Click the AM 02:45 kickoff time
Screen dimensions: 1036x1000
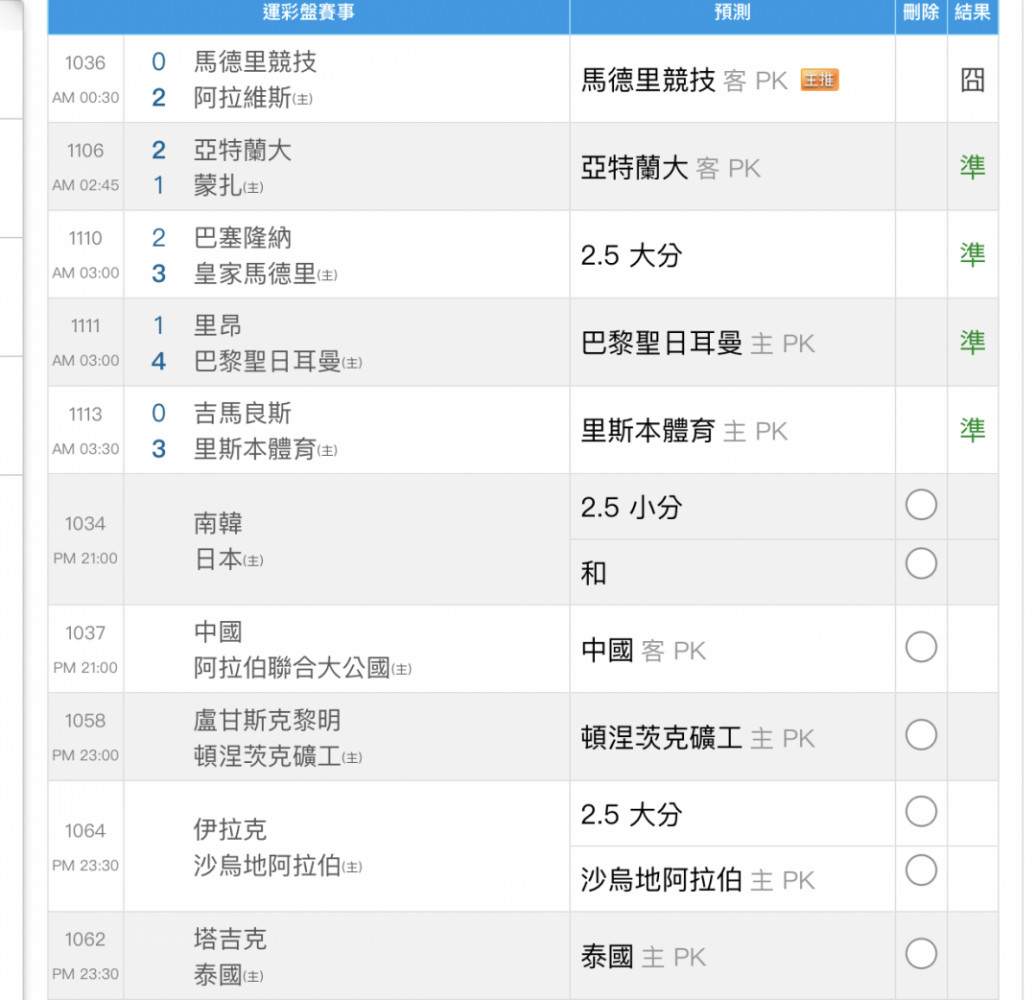click(x=86, y=185)
